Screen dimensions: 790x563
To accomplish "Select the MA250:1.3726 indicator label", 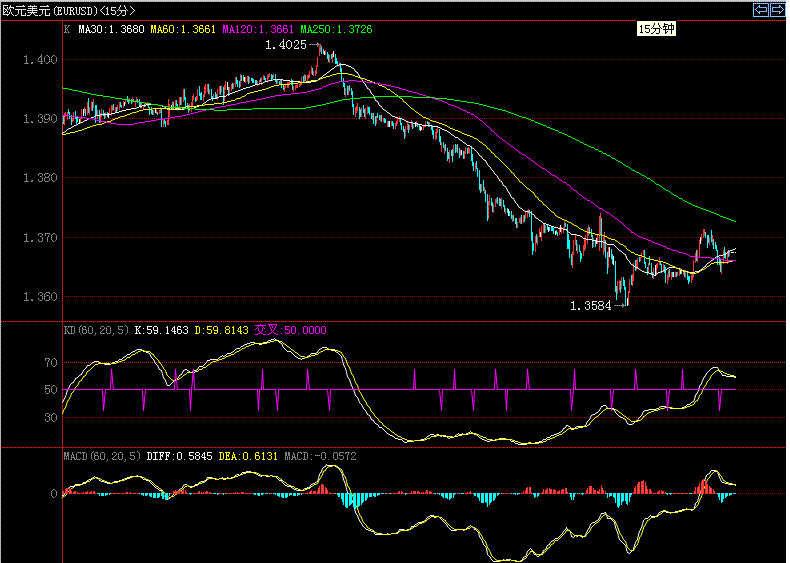I will click(x=337, y=29).
